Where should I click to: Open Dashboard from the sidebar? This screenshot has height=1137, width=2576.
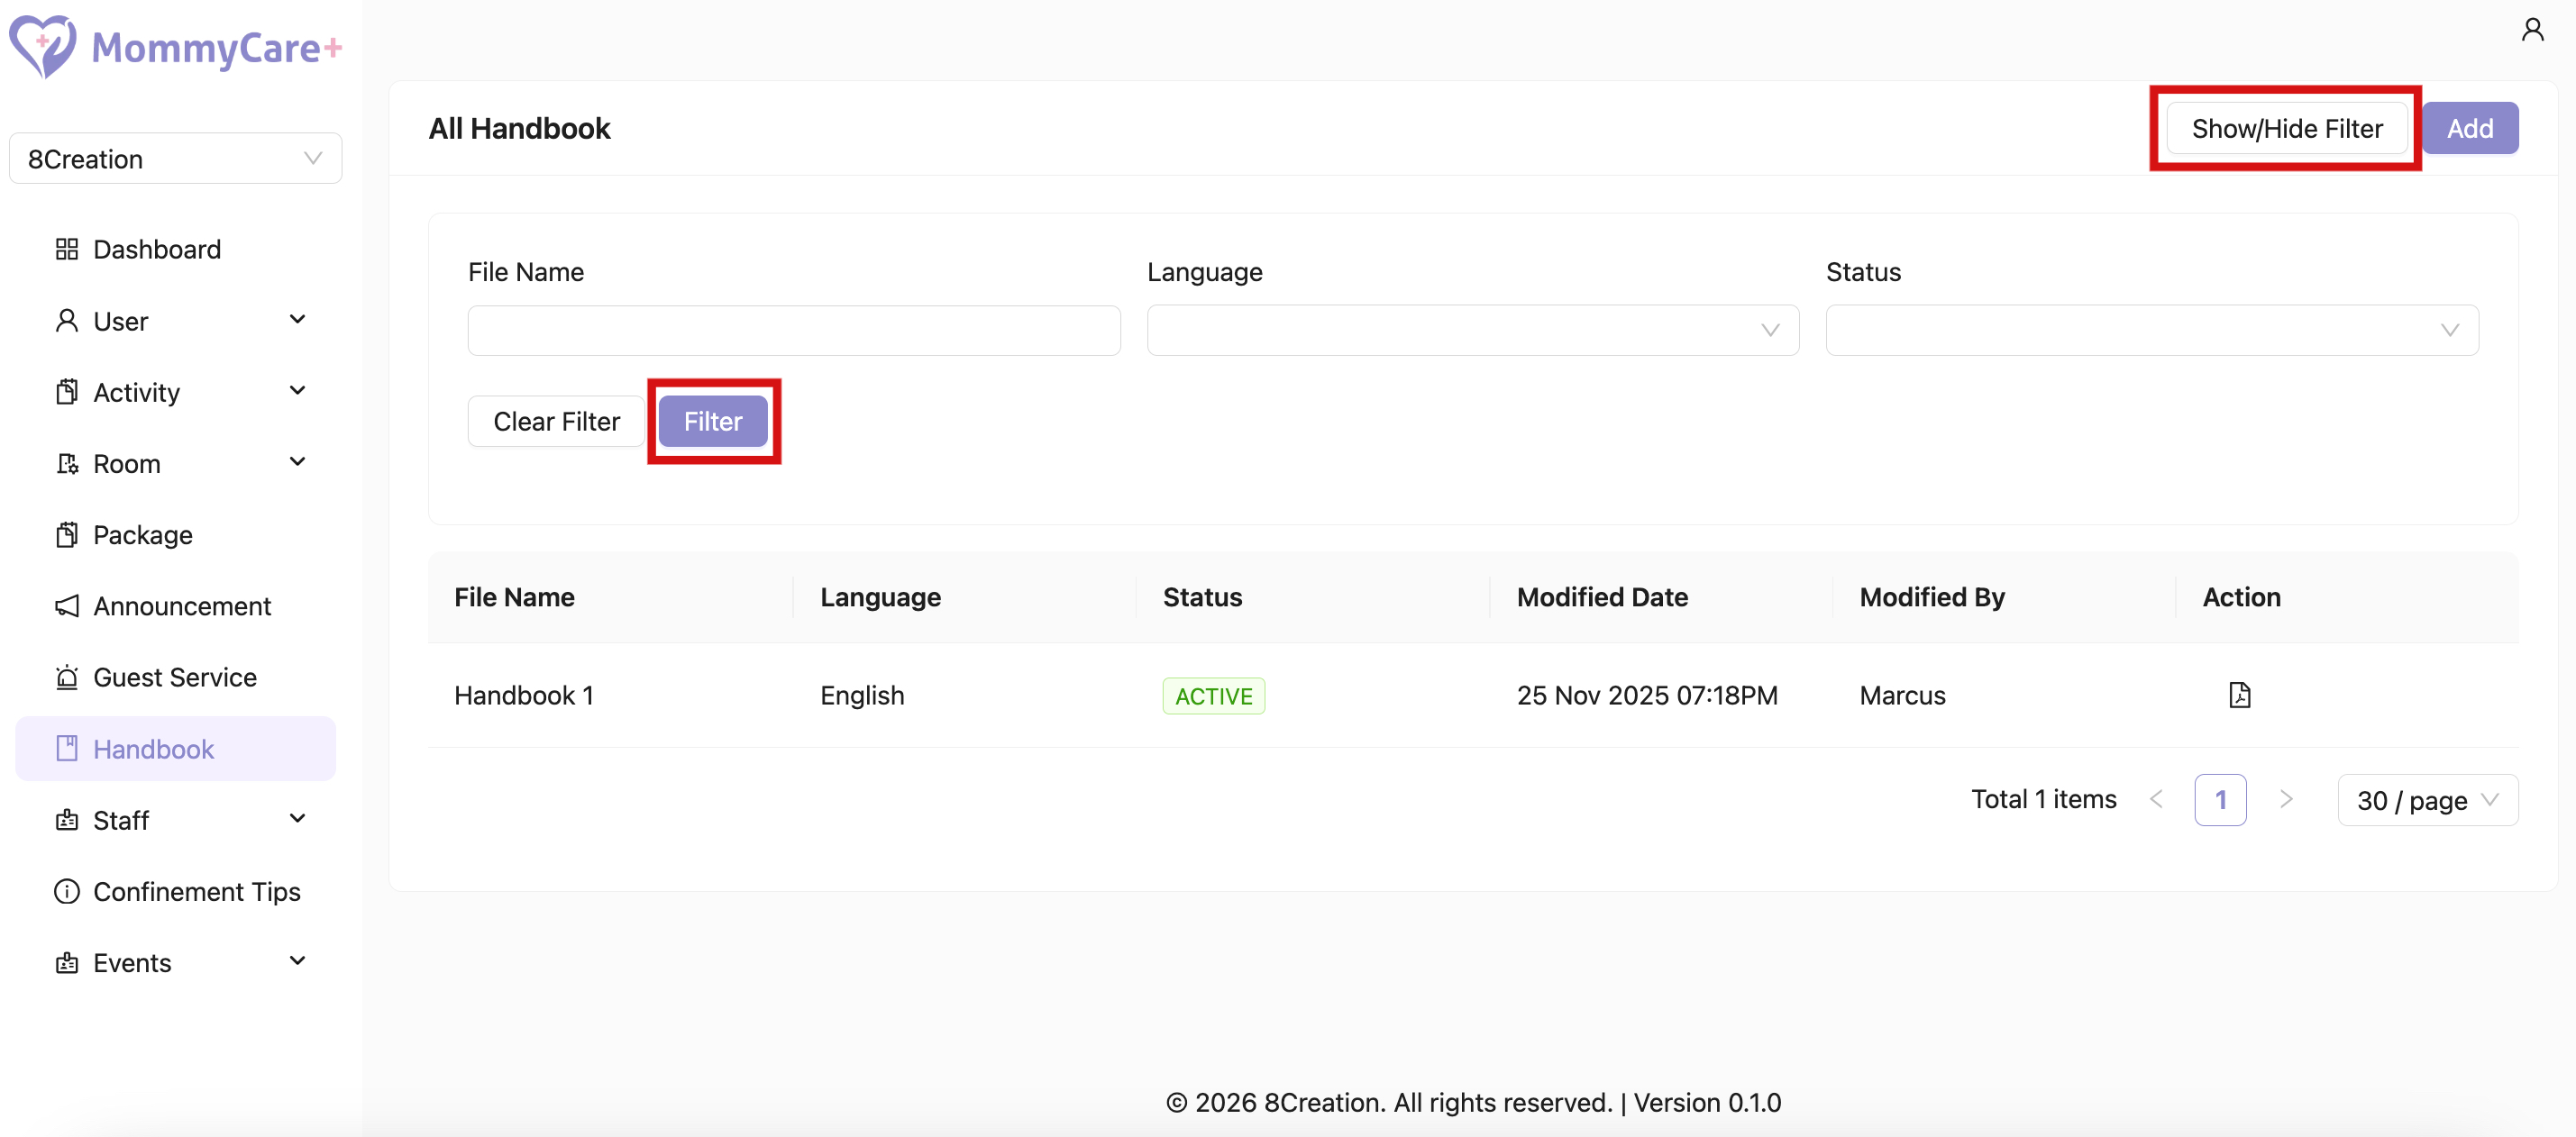[156, 249]
